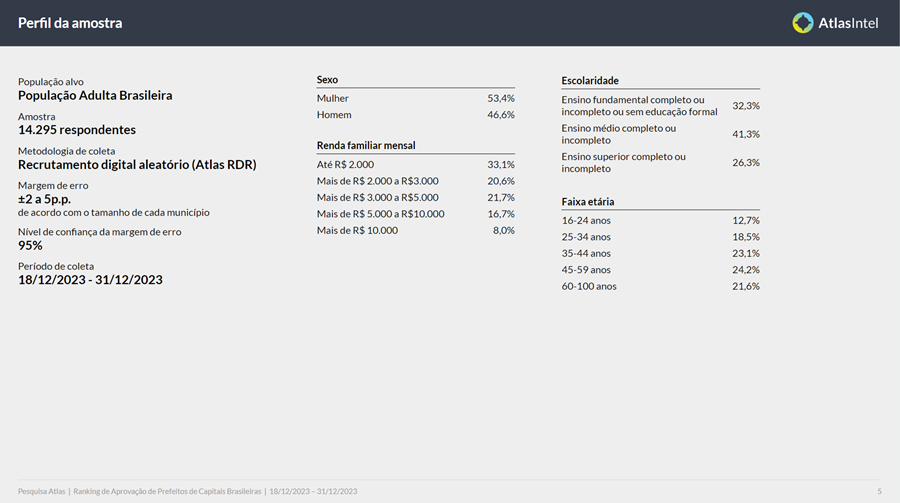The height and width of the screenshot is (503, 900).
Task: Select the 'Homem' row percentage 46,6%
Action: pyautogui.click(x=500, y=115)
